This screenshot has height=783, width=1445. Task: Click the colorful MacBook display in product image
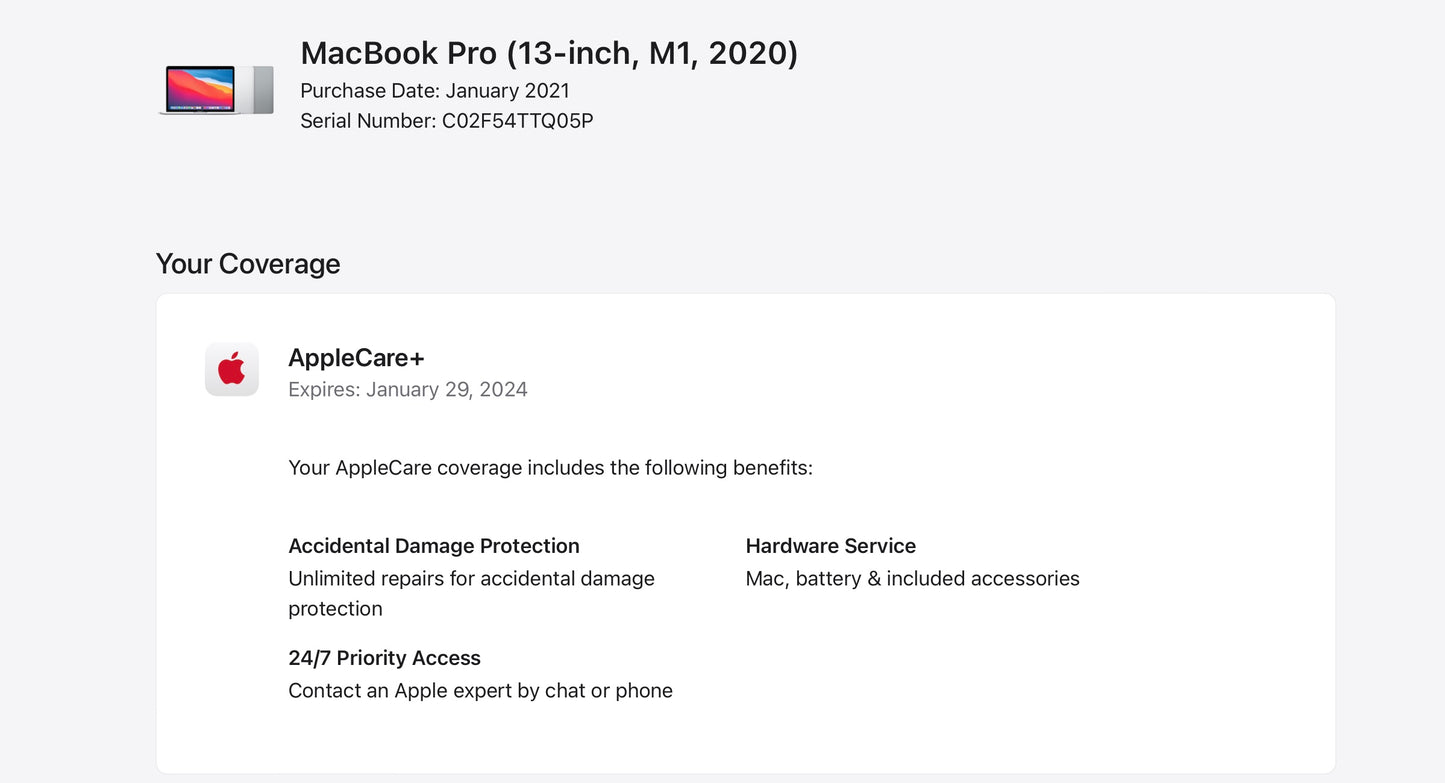coord(200,88)
